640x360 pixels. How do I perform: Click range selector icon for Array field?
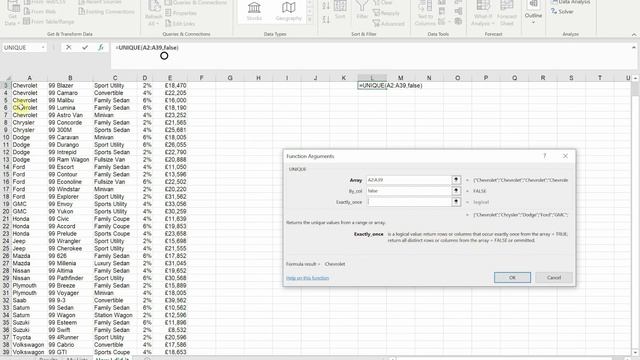[456, 180]
